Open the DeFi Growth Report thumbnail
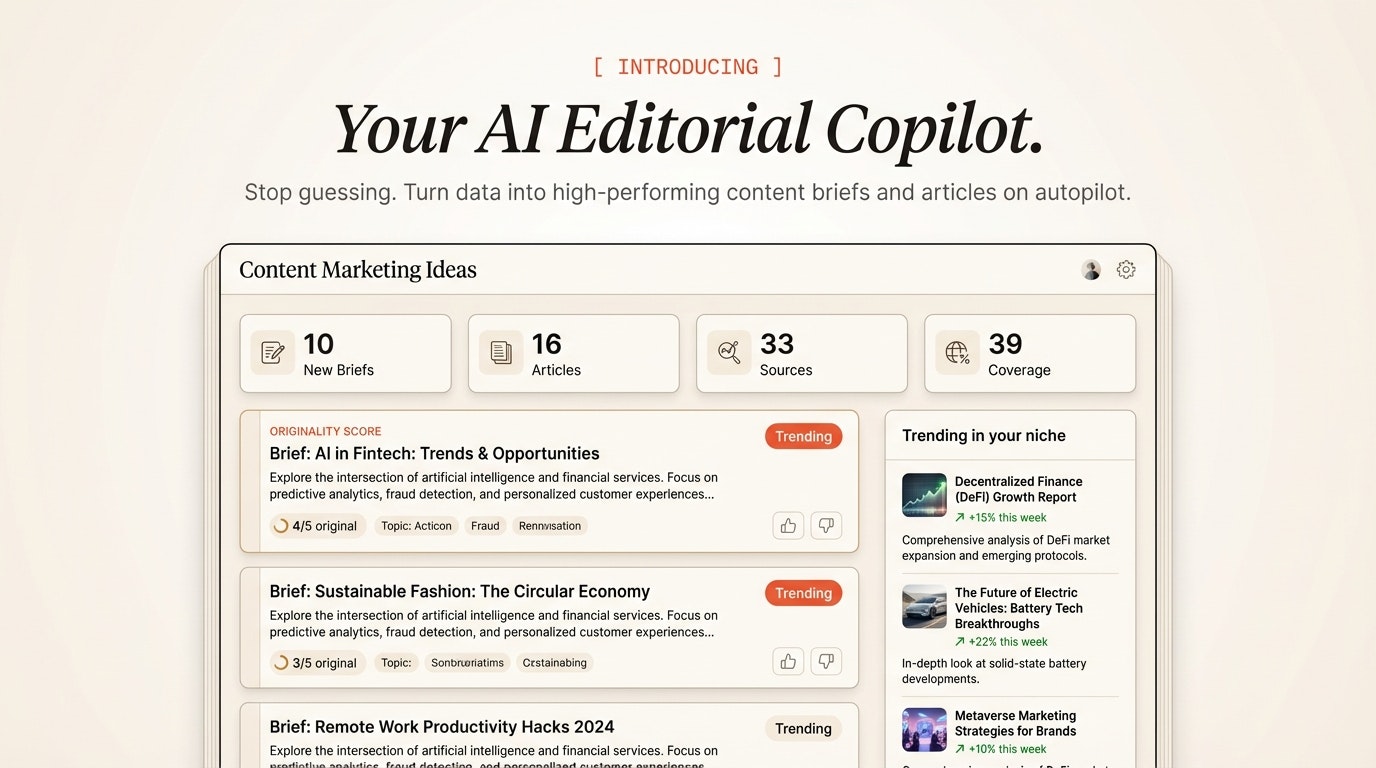Image resolution: width=1376 pixels, height=768 pixels. coord(923,495)
